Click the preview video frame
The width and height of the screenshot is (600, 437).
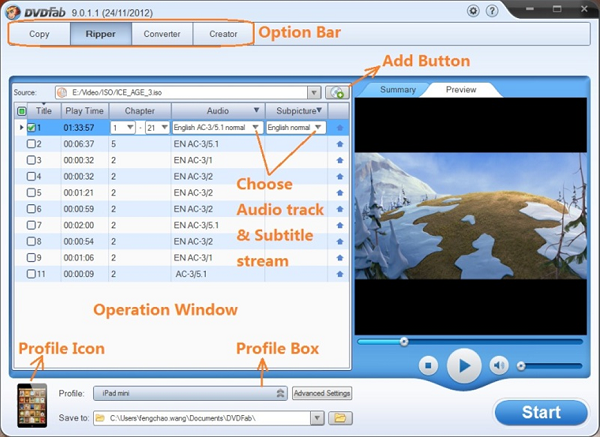tap(471, 216)
